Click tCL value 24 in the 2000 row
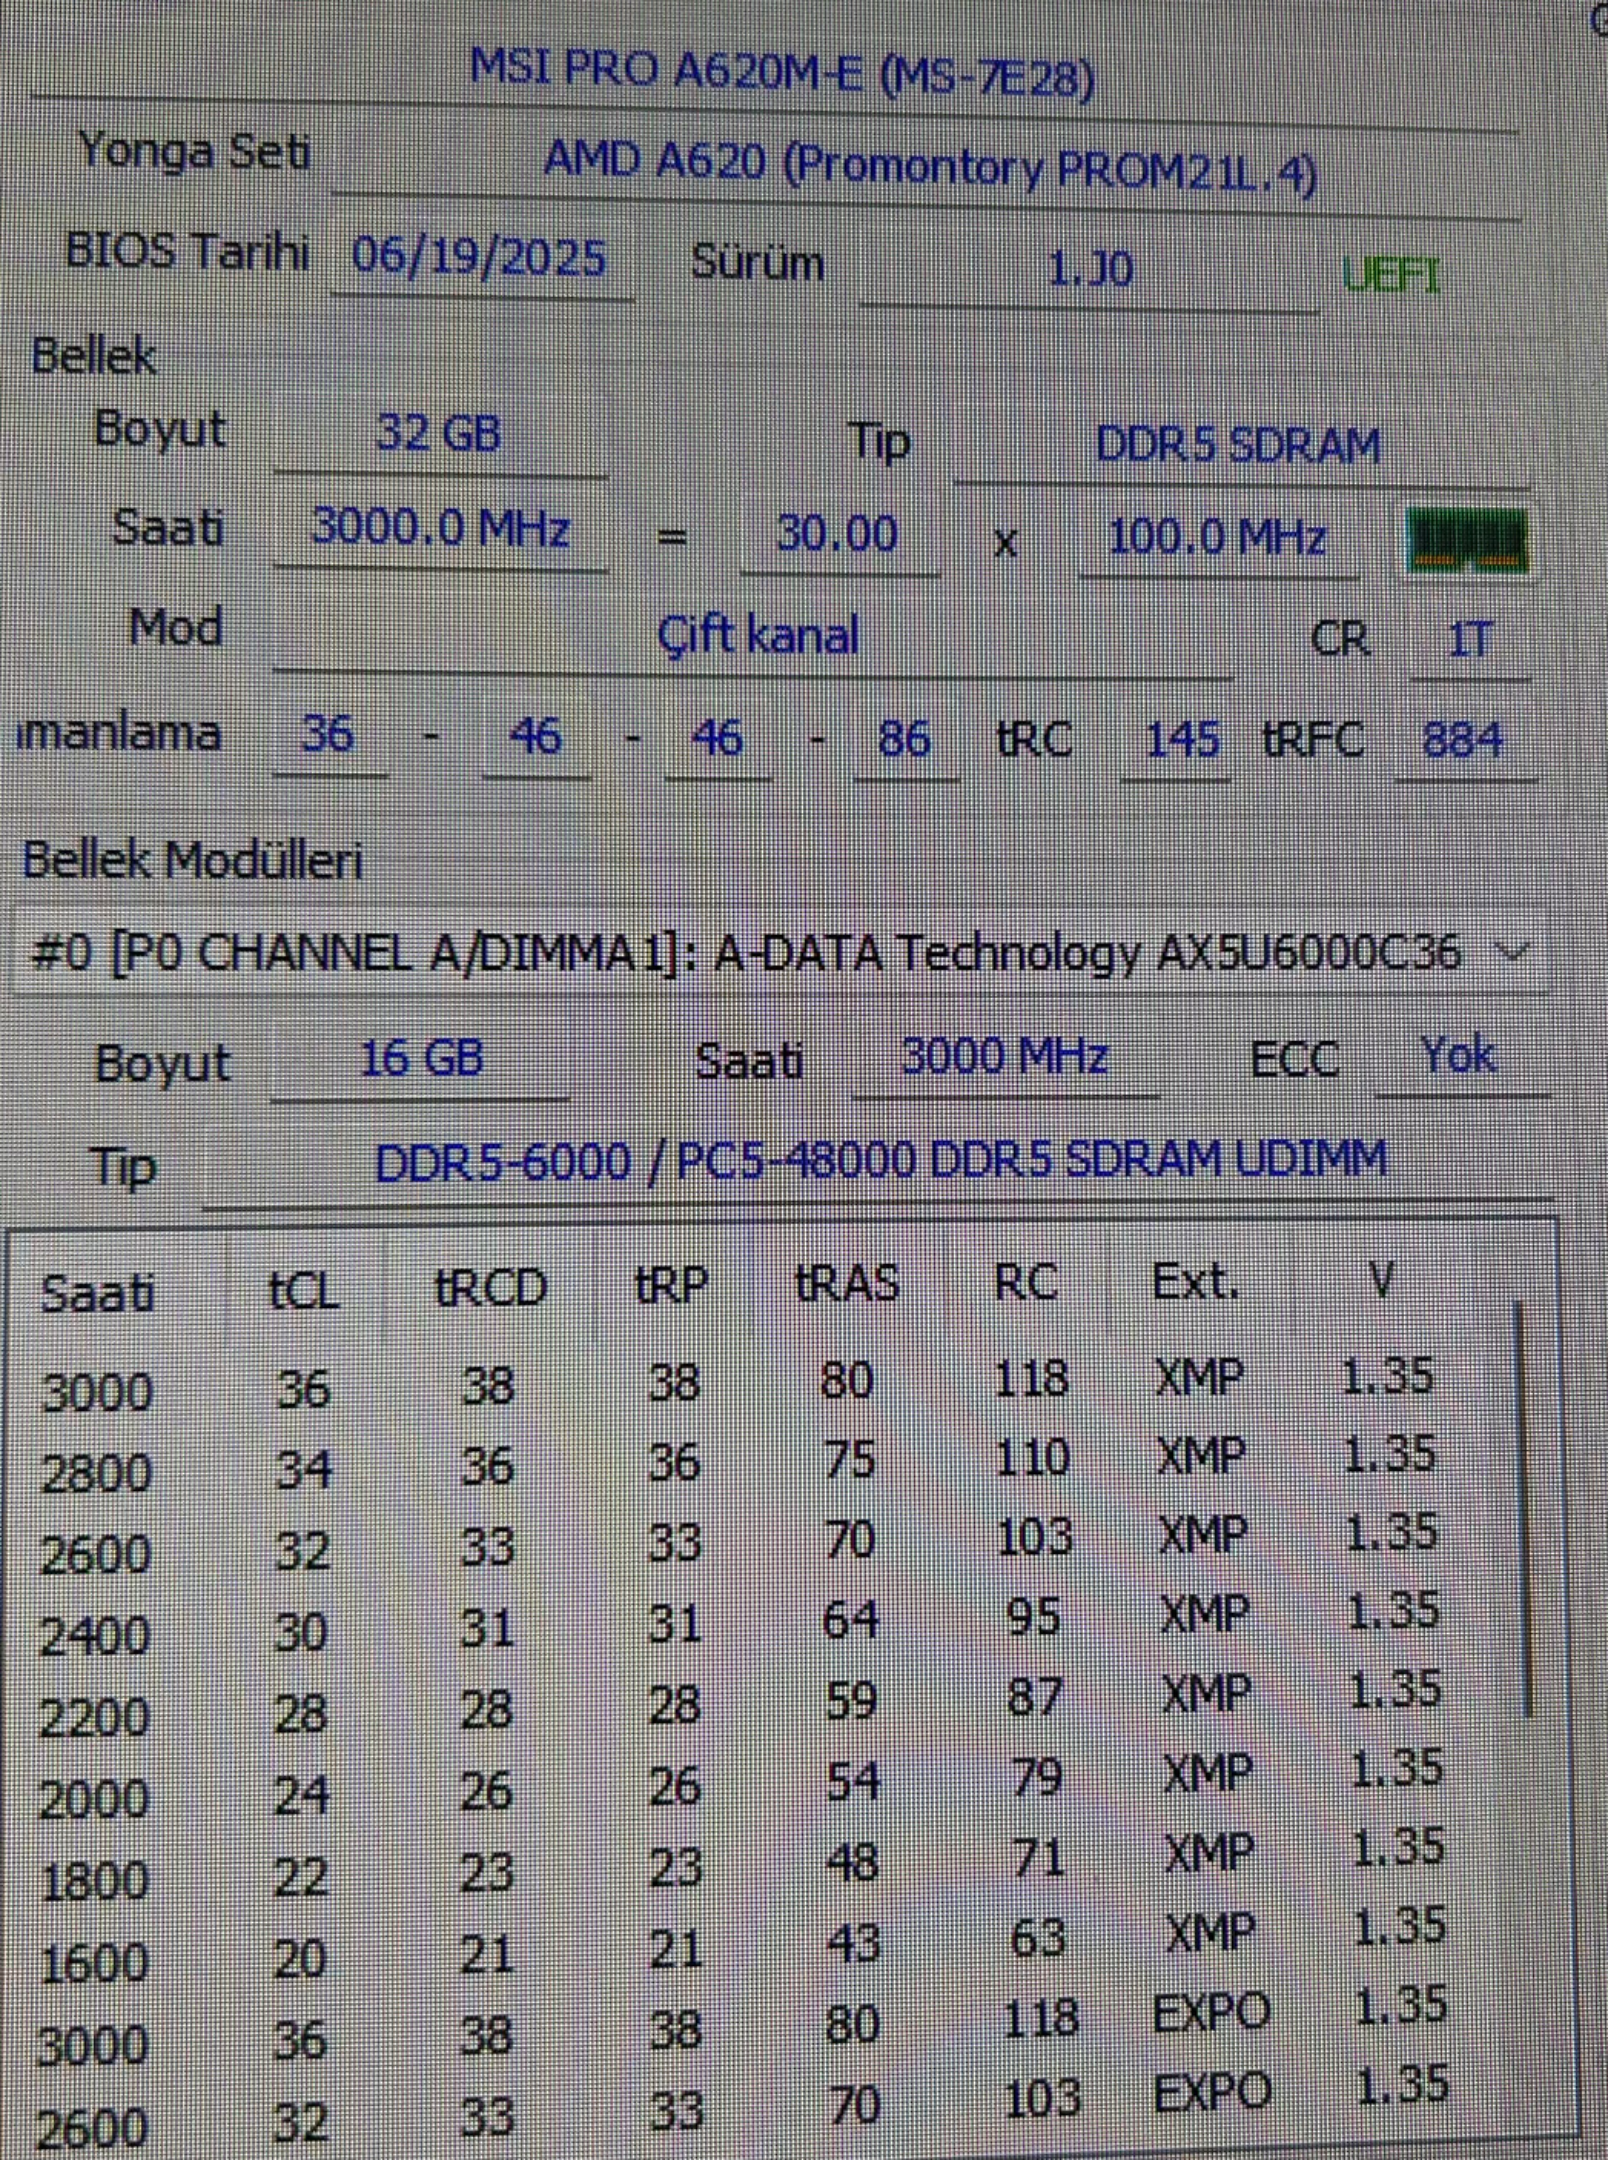This screenshot has height=2160, width=1608. click(301, 1794)
